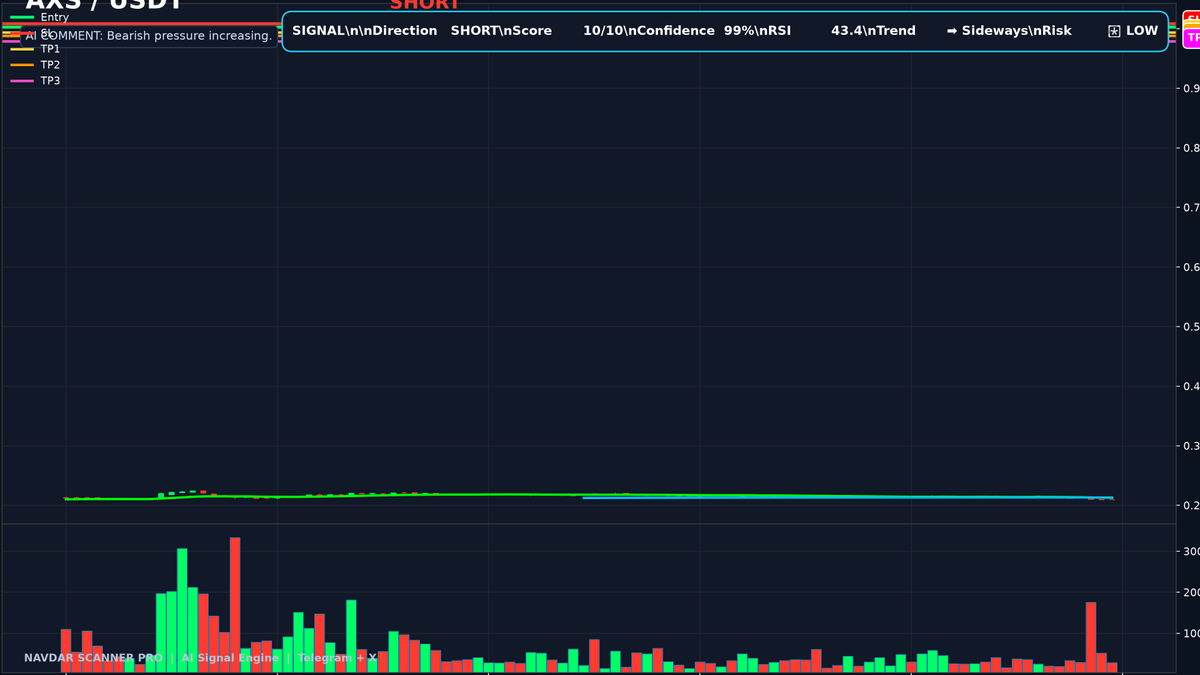Click the green Entry legend line swatch

pyautogui.click(x=22, y=17)
